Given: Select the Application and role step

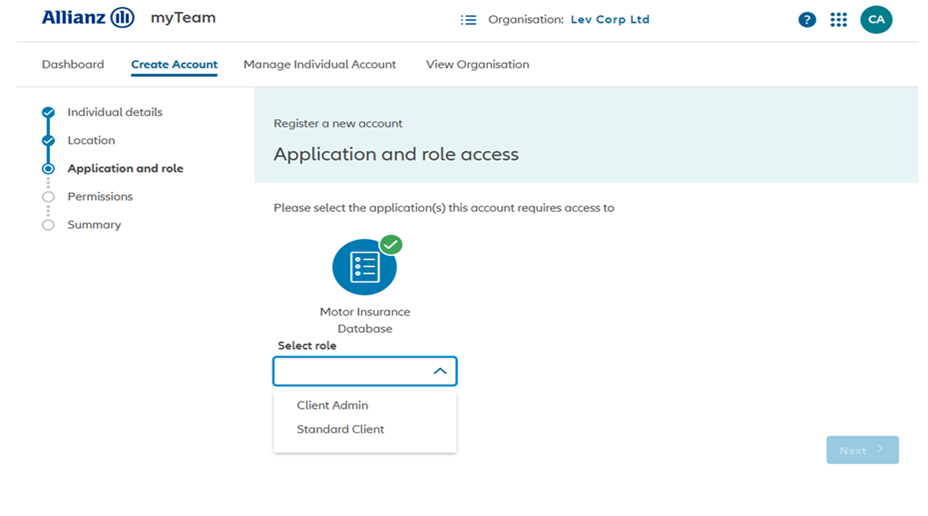Looking at the screenshot, I should tap(125, 169).
